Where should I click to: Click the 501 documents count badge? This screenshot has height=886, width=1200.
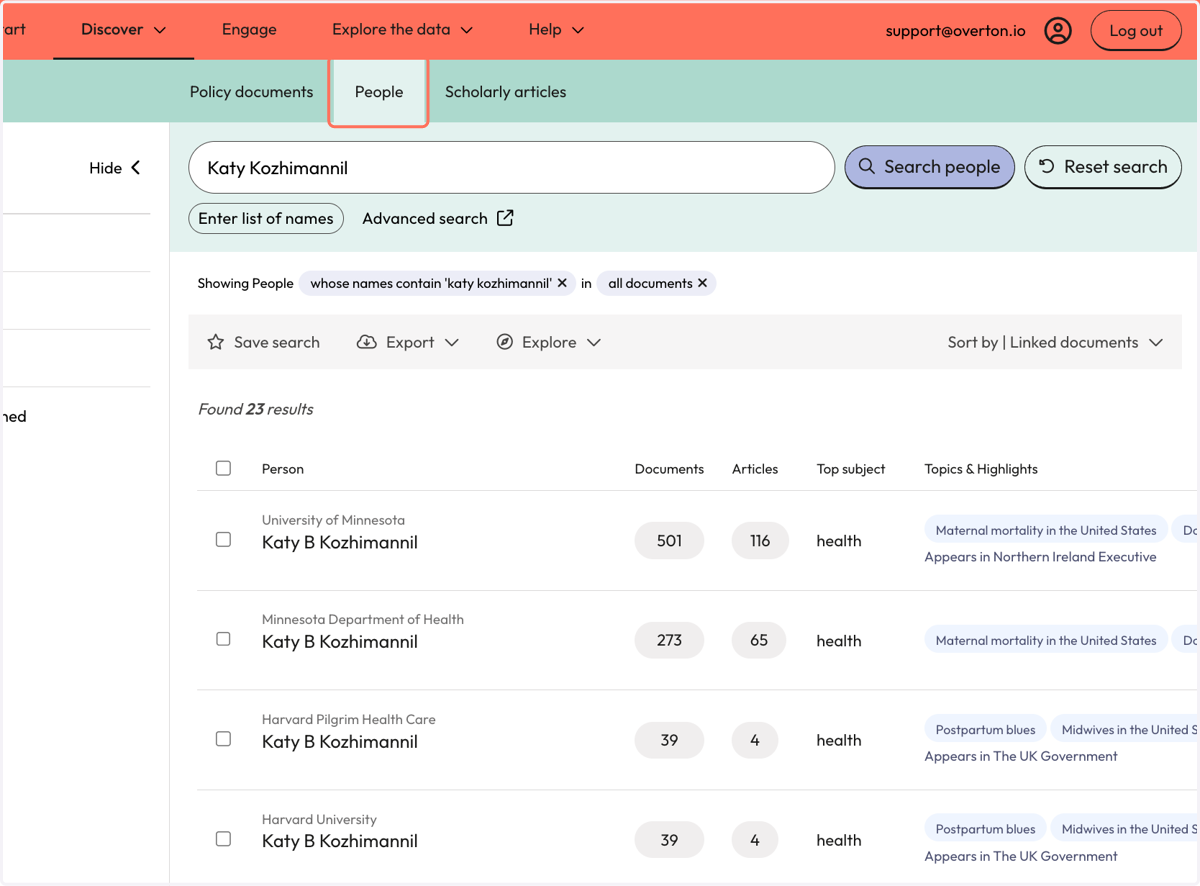[x=669, y=540]
